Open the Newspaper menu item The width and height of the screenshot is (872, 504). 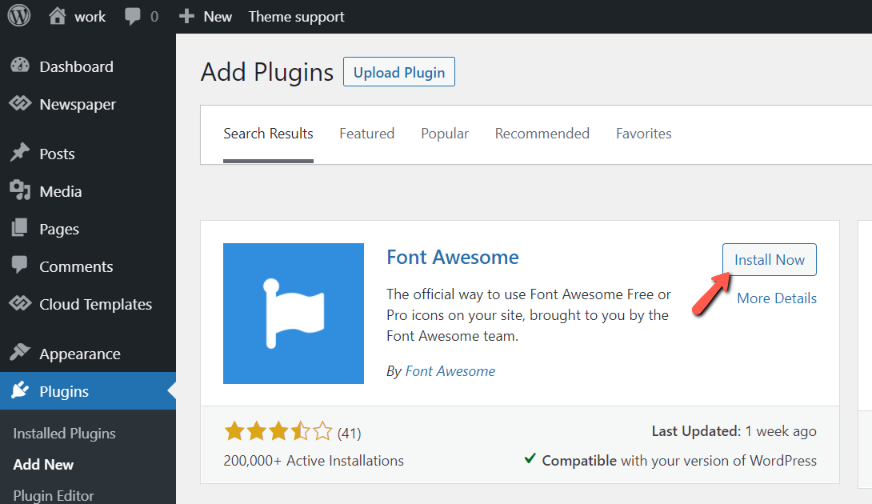coord(78,105)
